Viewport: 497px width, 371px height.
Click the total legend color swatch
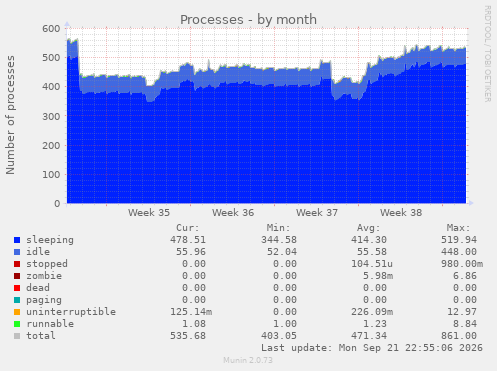pos(17,336)
